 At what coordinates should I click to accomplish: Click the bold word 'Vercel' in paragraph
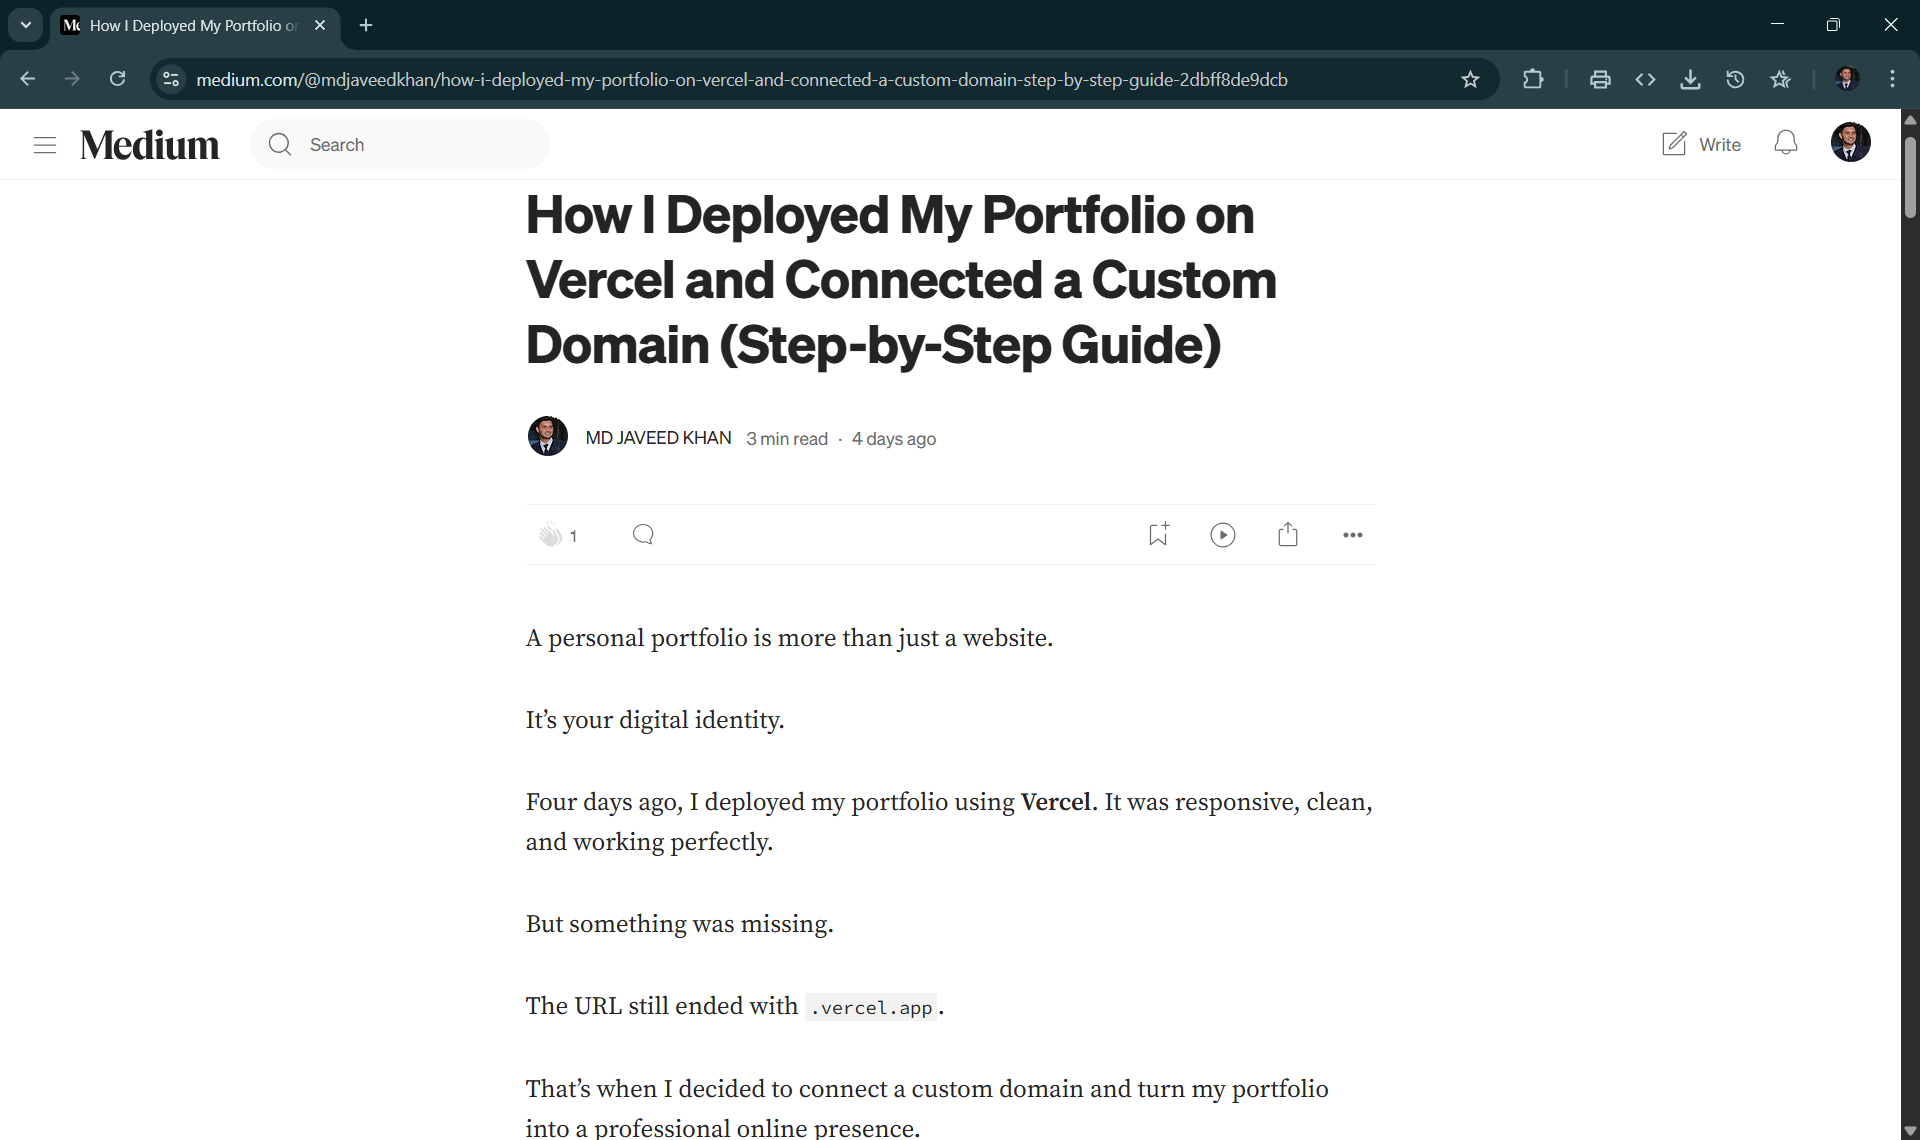(1056, 802)
